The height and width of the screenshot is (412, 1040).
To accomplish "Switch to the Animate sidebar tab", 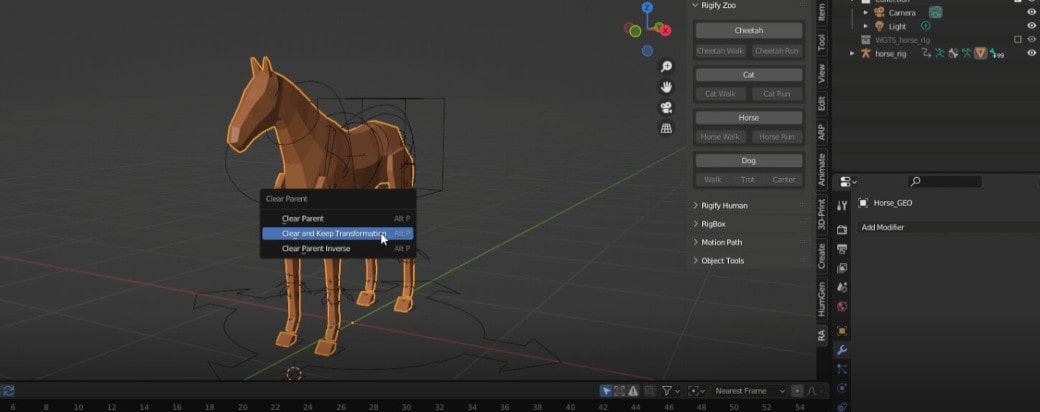I will click(822, 169).
